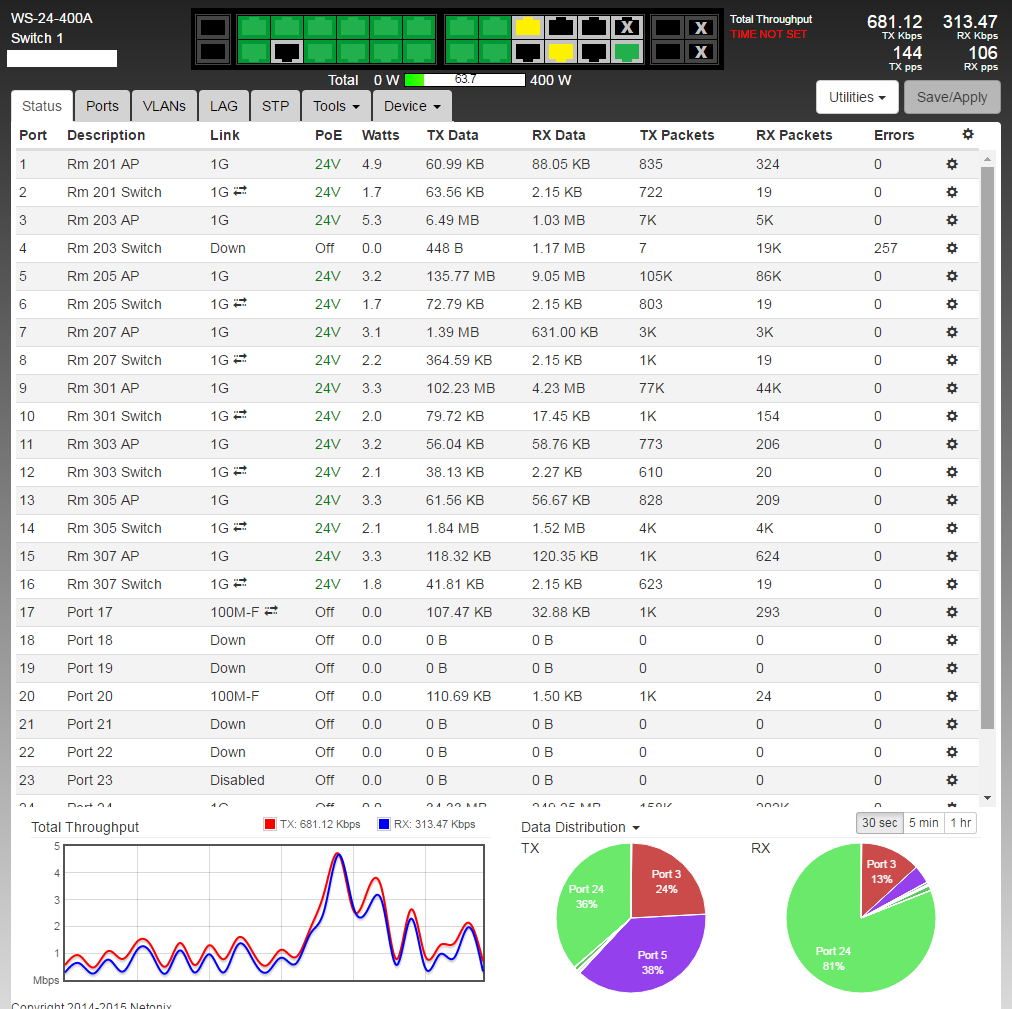Image resolution: width=1012 pixels, height=1009 pixels.
Task: Set the time range to 1 hr
Action: coord(960,823)
